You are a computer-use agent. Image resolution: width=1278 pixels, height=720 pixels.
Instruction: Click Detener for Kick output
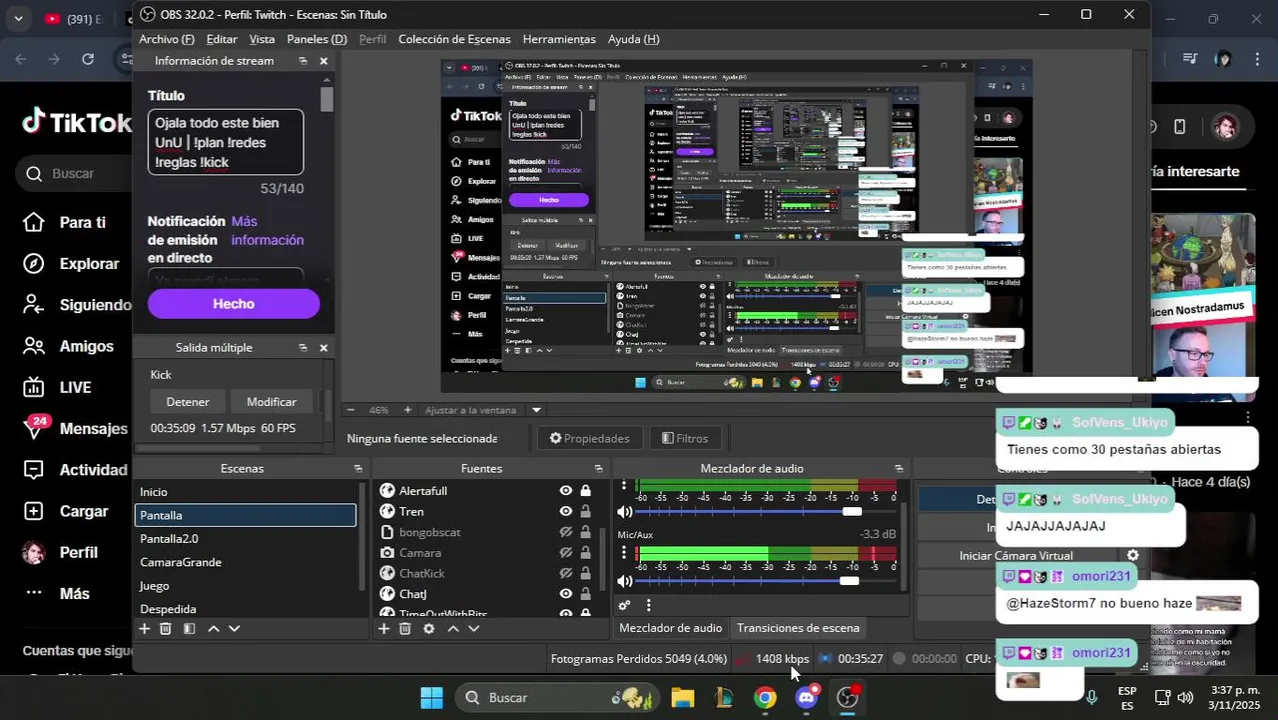tap(188, 402)
